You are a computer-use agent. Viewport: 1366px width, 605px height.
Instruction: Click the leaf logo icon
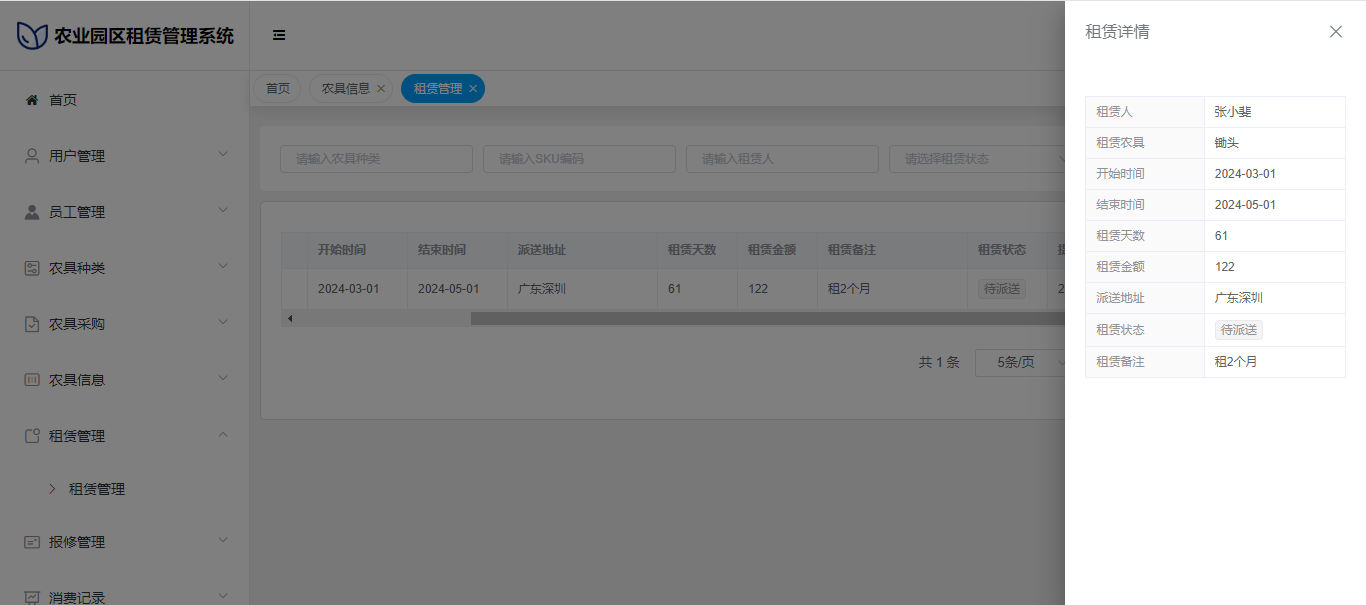(x=32, y=36)
